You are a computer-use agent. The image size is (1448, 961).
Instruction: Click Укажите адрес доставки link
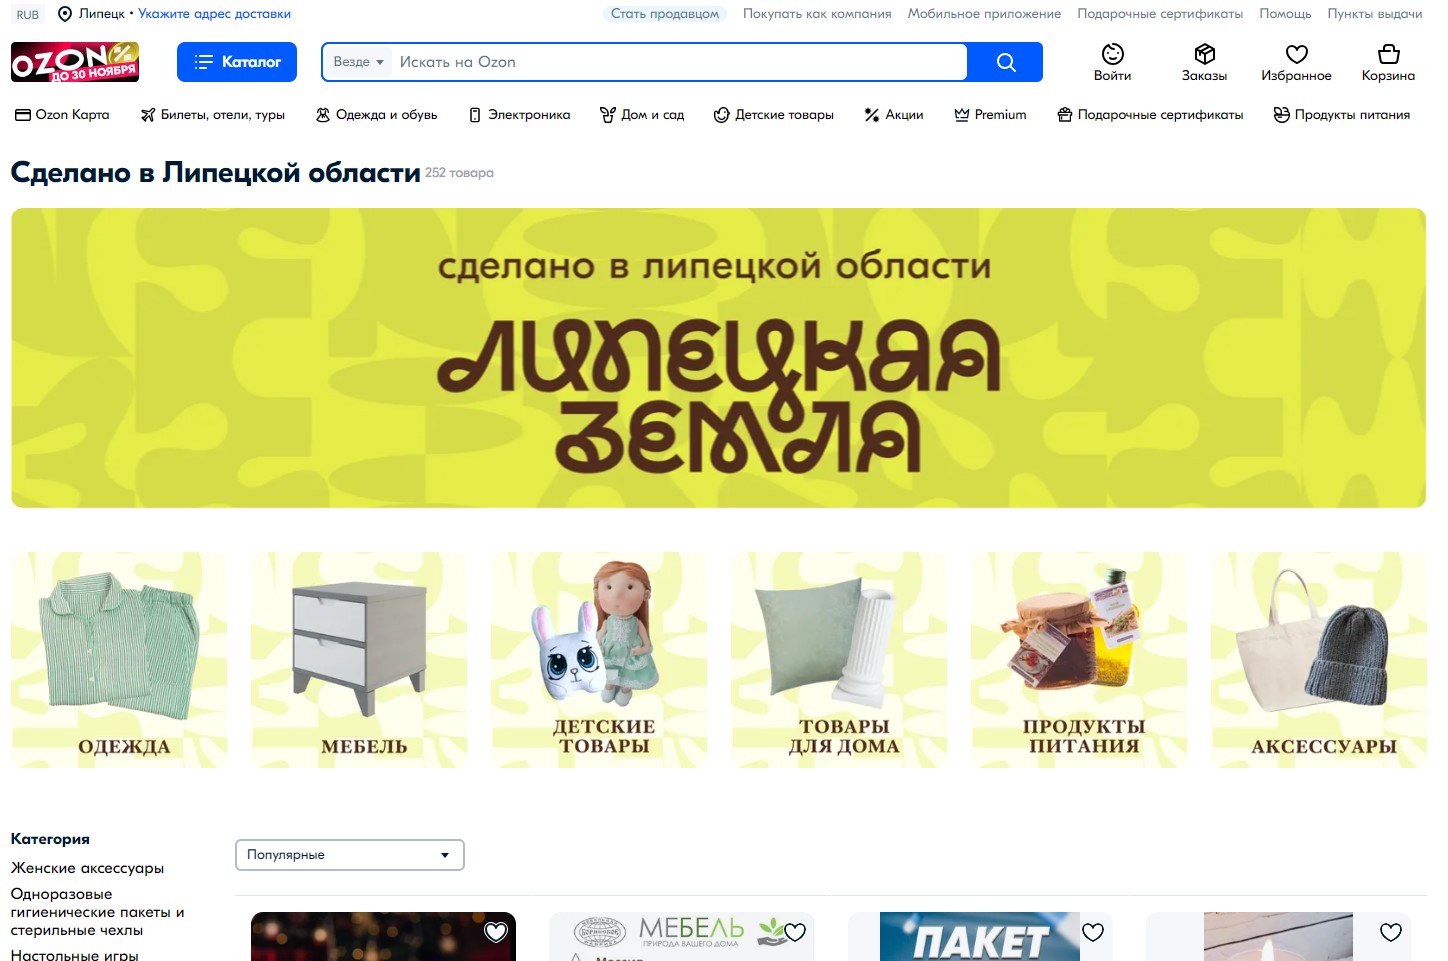214,14
